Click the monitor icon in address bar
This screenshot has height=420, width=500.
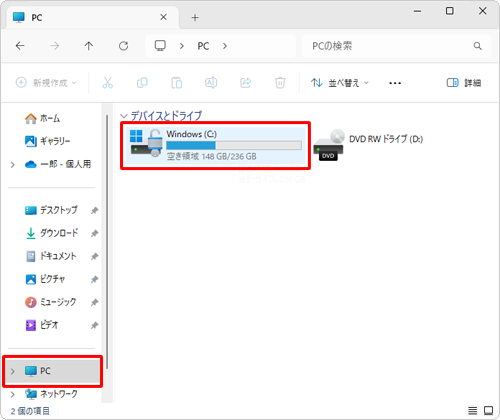[x=160, y=46]
